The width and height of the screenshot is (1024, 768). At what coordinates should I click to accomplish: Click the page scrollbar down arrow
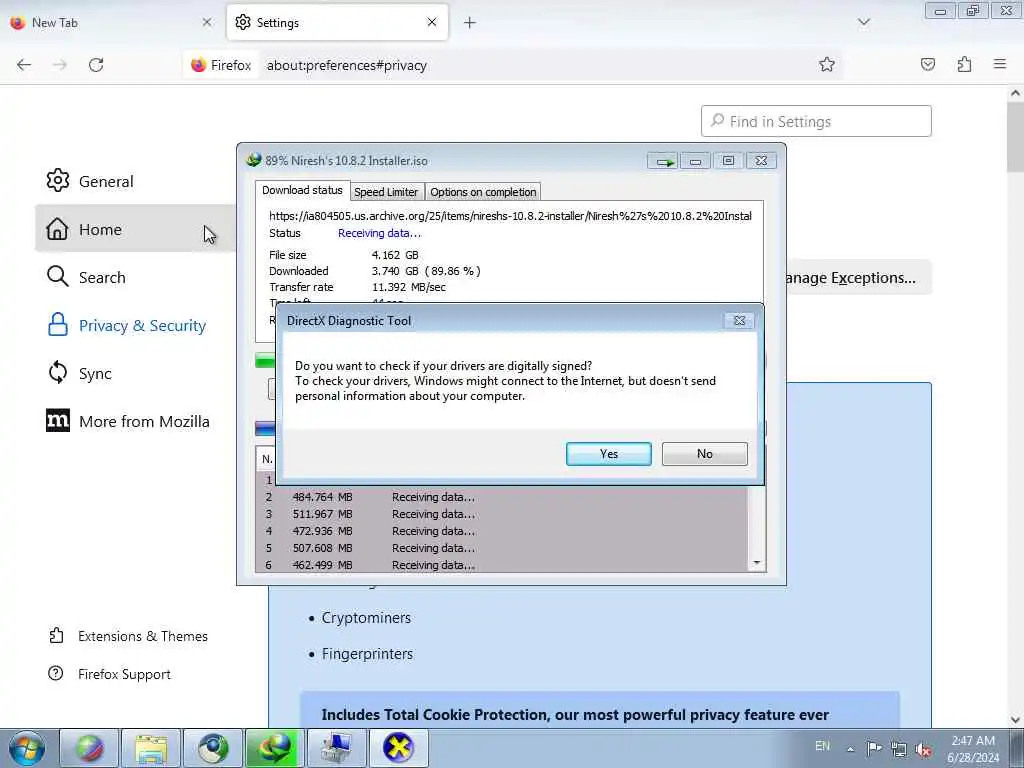[1015, 720]
